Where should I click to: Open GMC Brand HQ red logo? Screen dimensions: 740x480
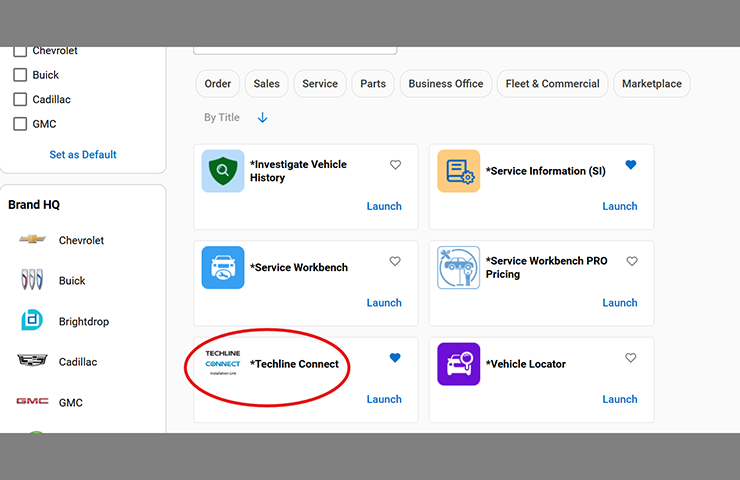[32, 401]
